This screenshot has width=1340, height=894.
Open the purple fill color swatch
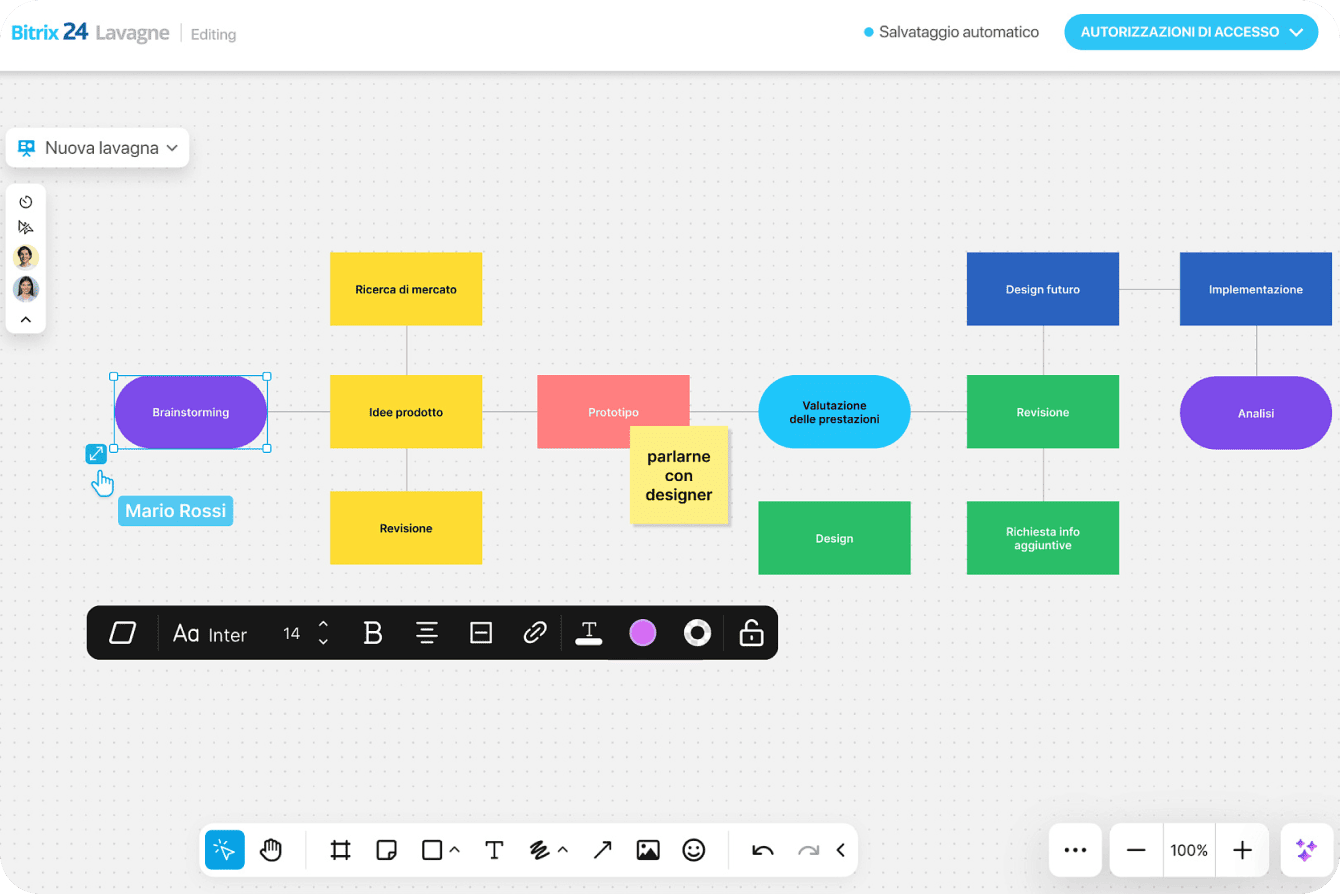642,633
